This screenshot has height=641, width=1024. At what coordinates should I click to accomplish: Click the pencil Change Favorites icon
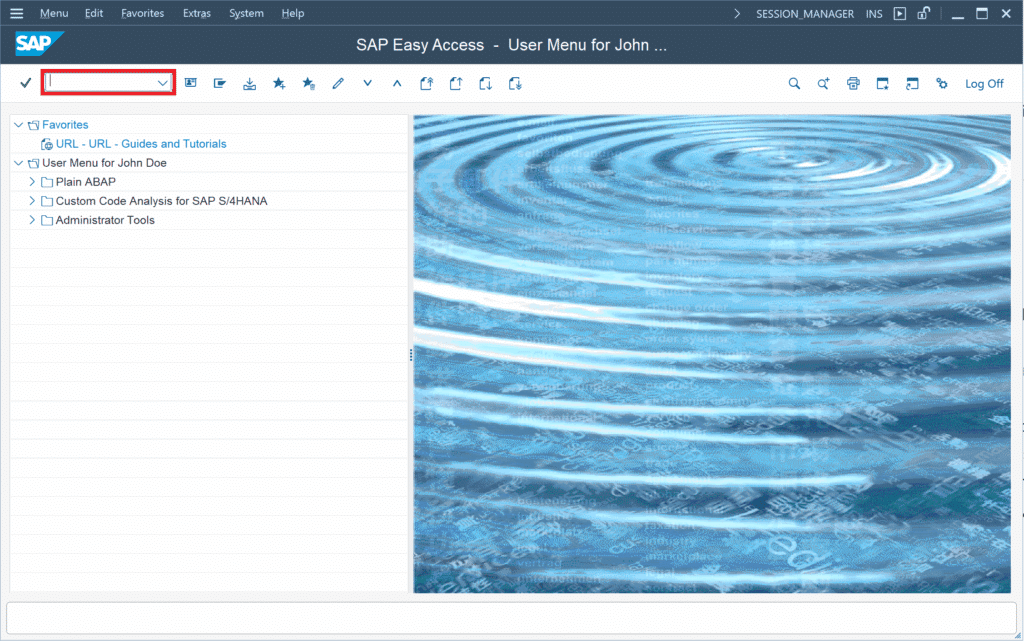[x=338, y=84]
